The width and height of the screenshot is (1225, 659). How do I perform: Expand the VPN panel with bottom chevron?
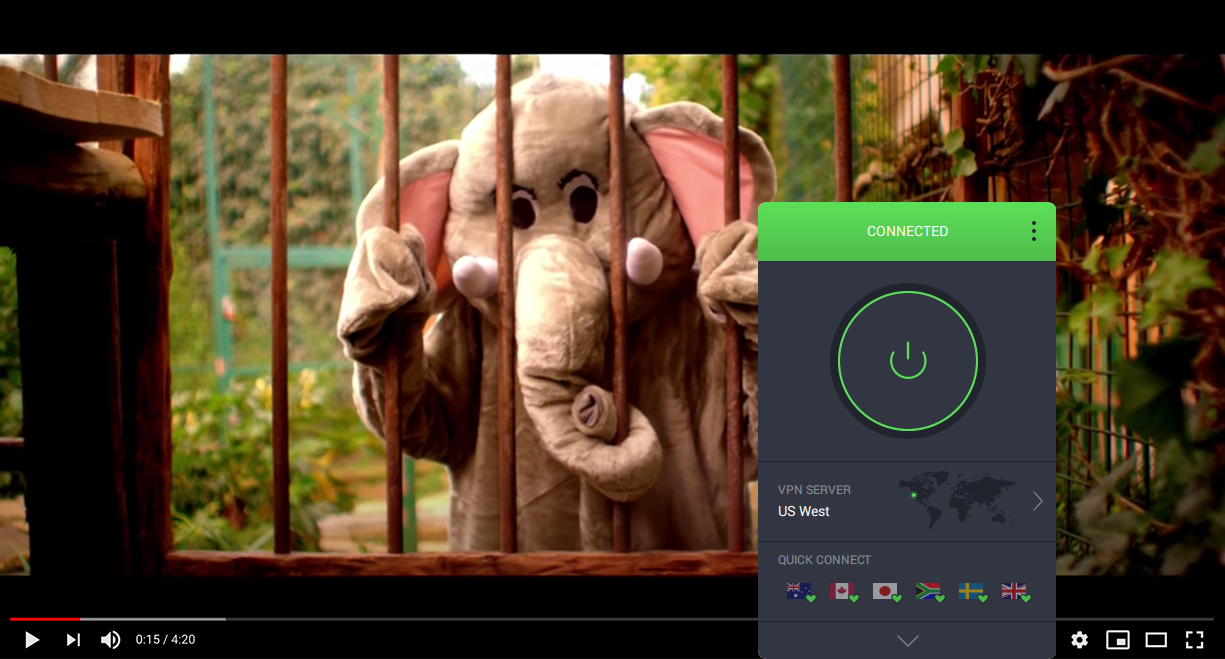tap(907, 640)
